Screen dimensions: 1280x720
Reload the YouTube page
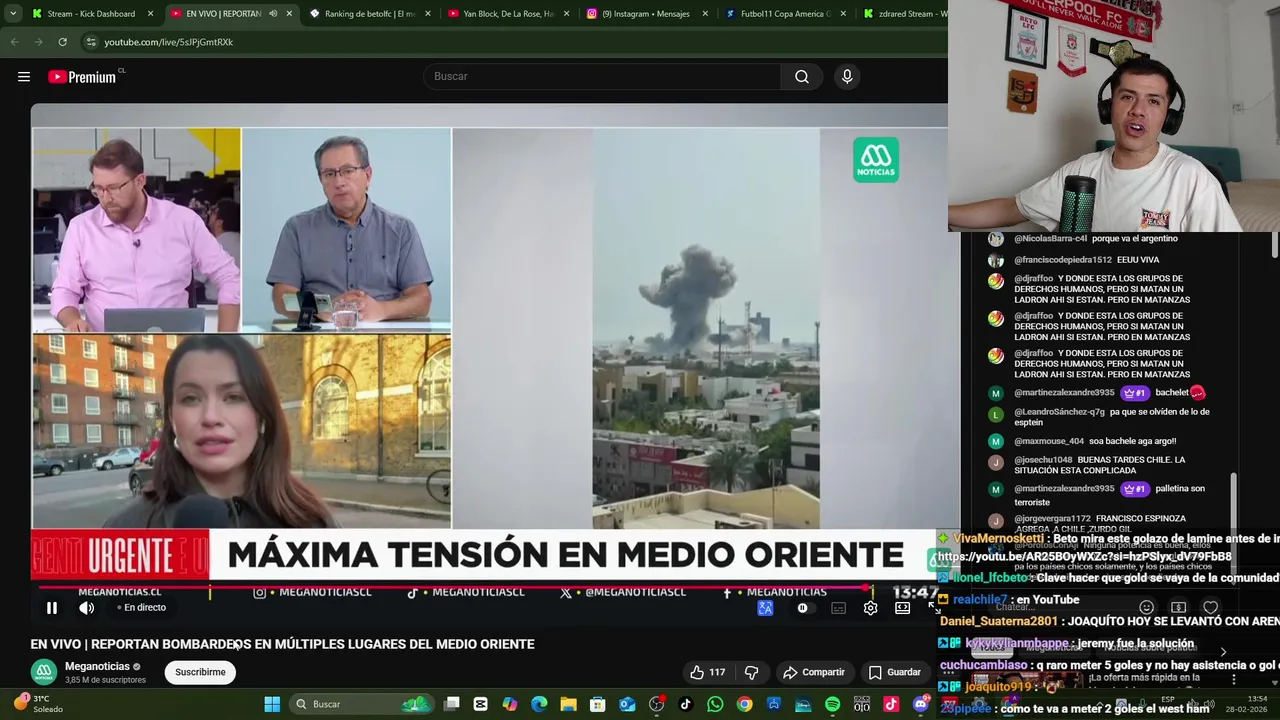pos(62,42)
